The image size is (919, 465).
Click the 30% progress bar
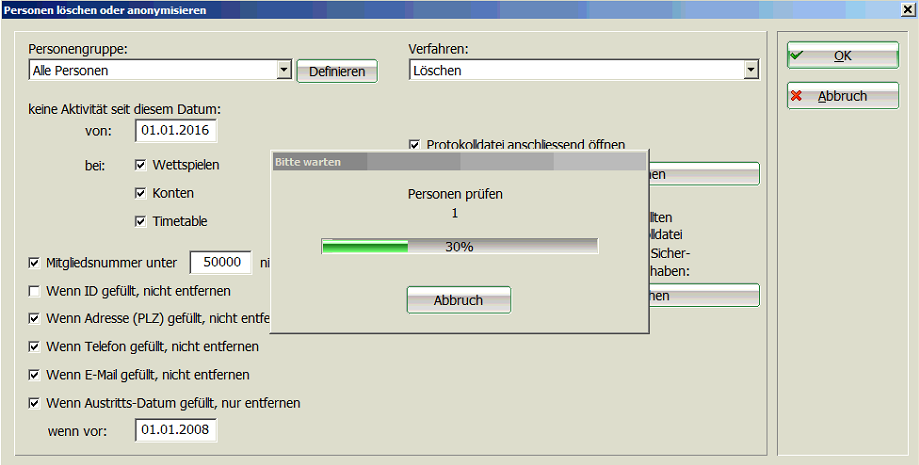coord(459,246)
